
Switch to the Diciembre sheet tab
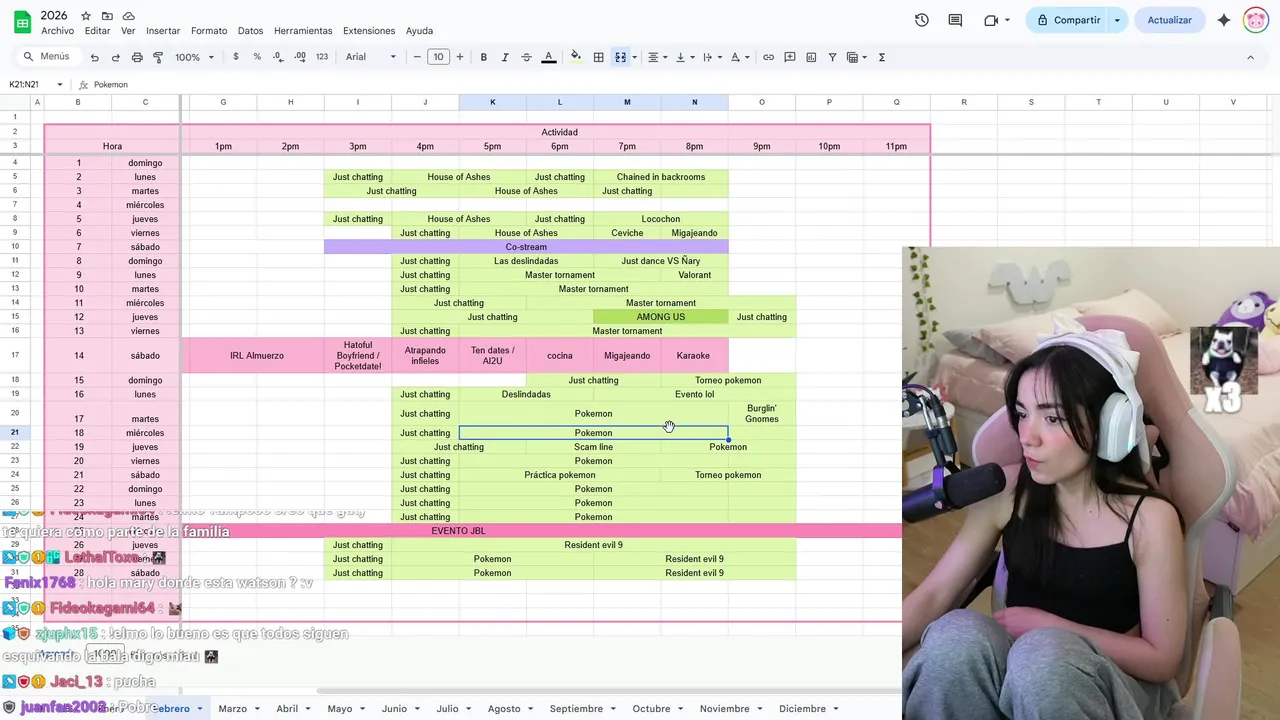pyautogui.click(x=802, y=708)
